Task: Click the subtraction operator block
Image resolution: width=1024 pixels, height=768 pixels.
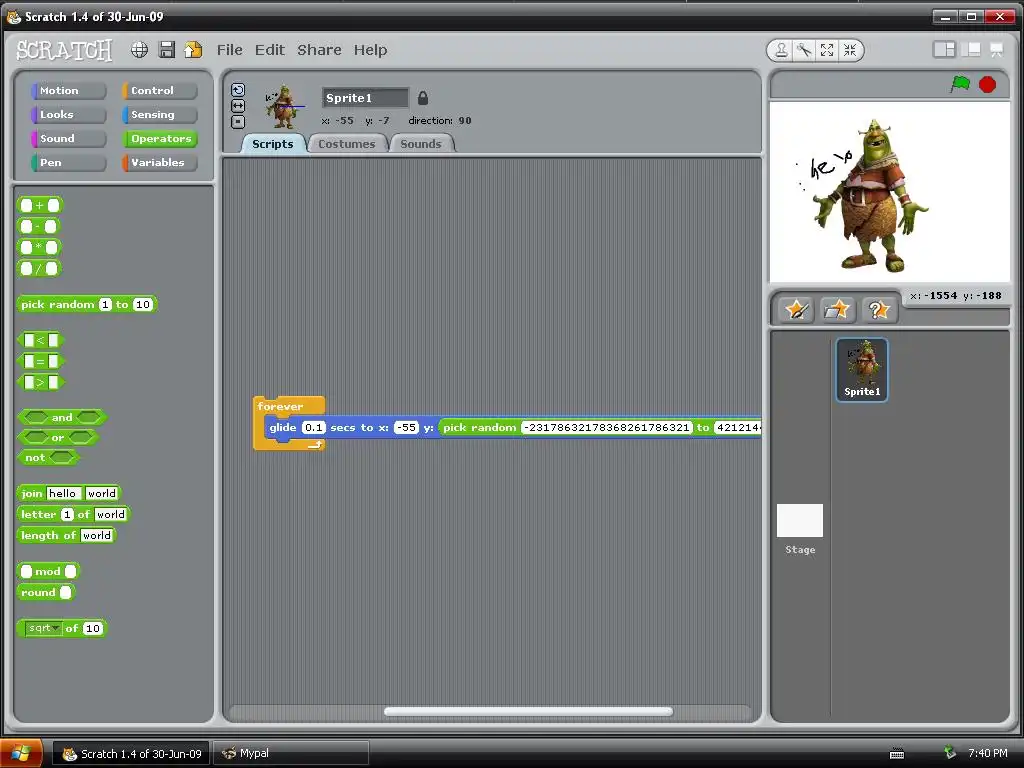Action: (39, 226)
